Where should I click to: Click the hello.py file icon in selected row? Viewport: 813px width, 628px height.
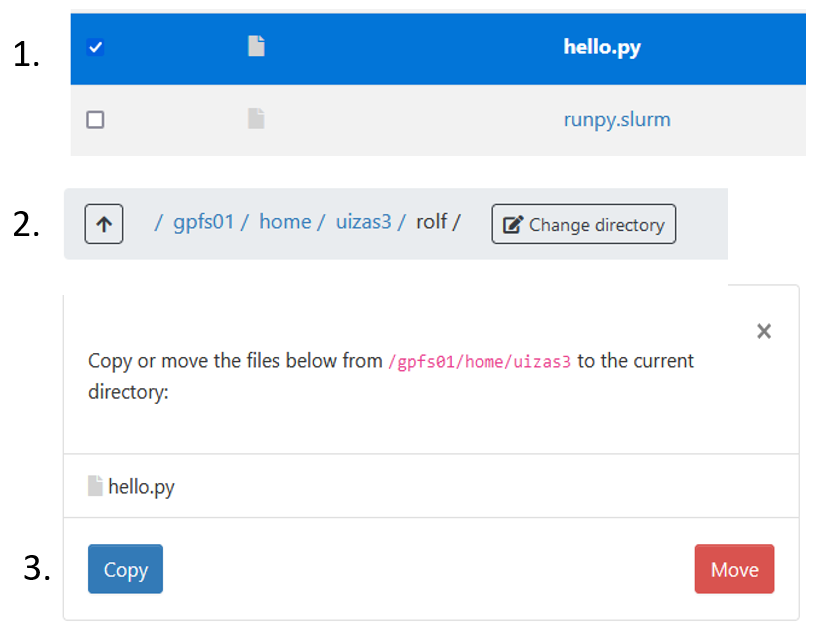pyautogui.click(x=256, y=46)
